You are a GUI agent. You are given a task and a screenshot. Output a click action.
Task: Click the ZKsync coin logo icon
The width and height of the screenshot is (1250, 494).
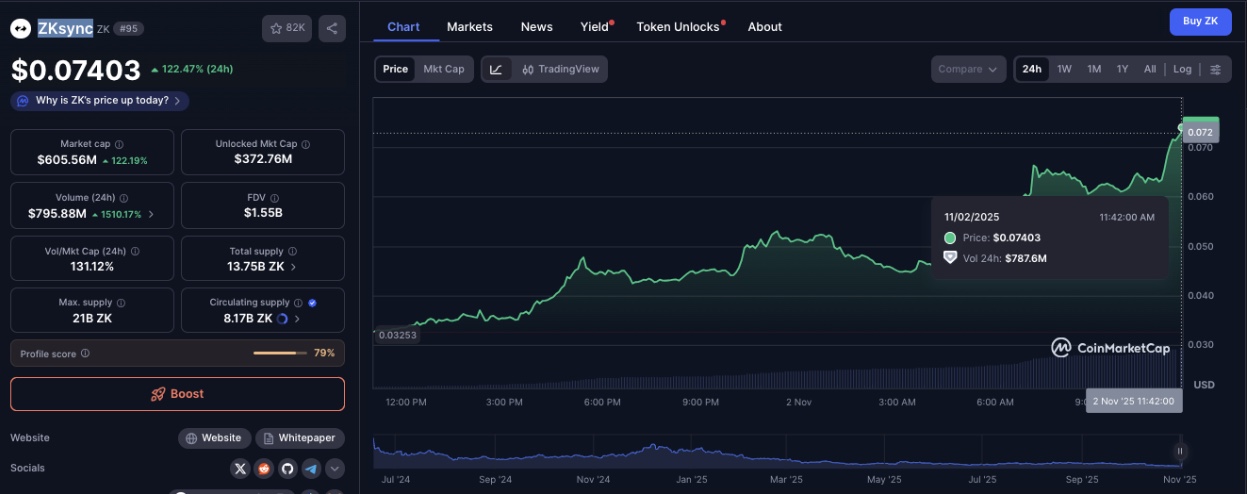coord(21,29)
